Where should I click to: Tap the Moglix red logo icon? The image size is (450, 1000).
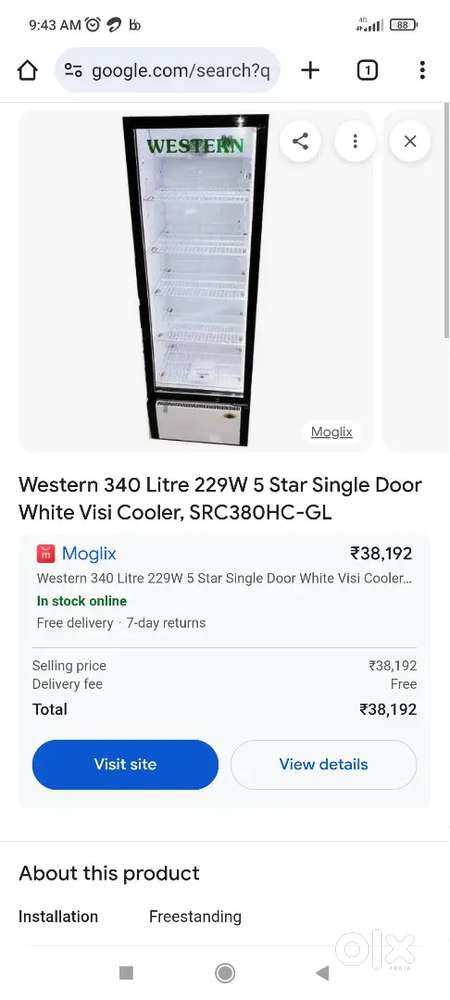[46, 554]
